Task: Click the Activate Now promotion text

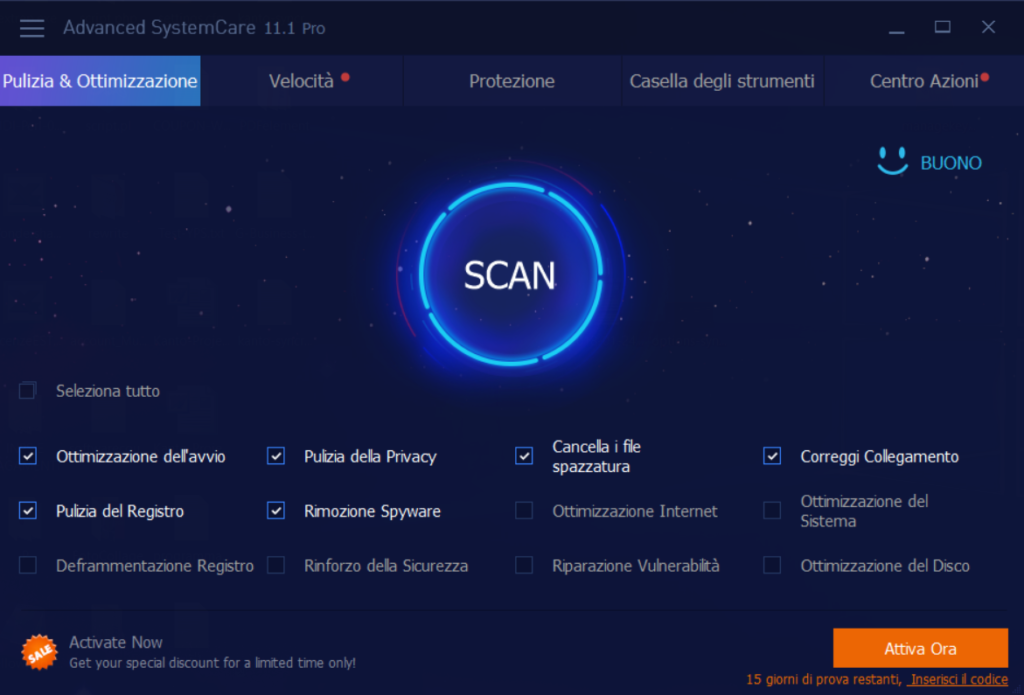Action: tap(116, 642)
